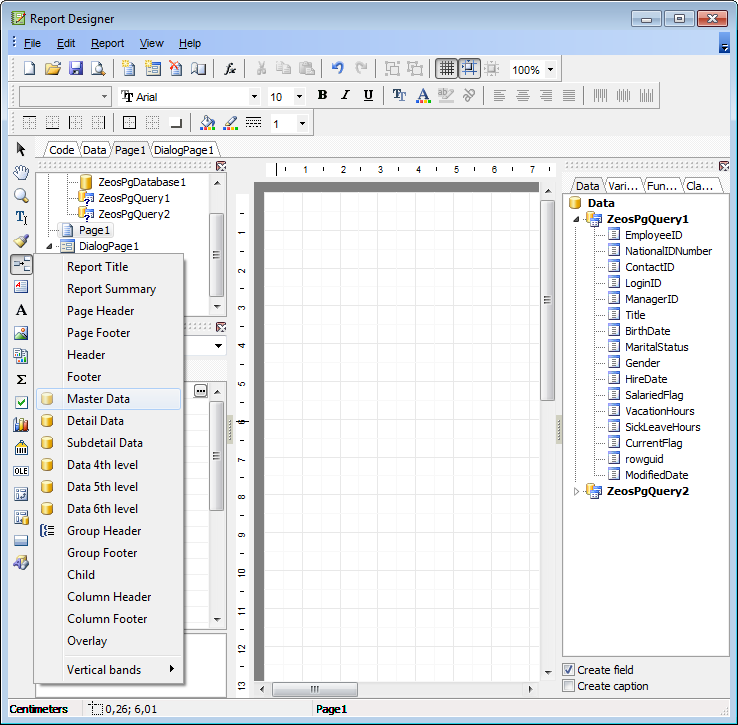This screenshot has height=725, width=738.
Task: Click the font color button
Action: 422,96
